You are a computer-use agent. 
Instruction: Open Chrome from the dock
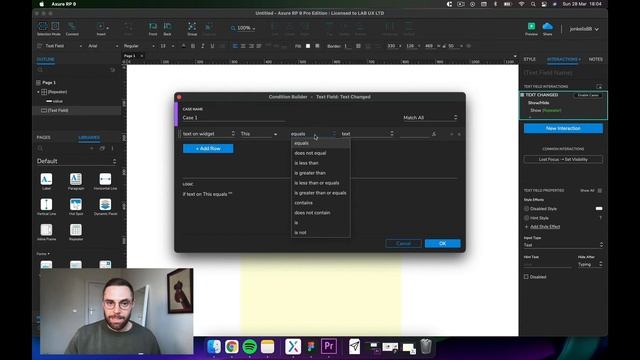coord(231,347)
